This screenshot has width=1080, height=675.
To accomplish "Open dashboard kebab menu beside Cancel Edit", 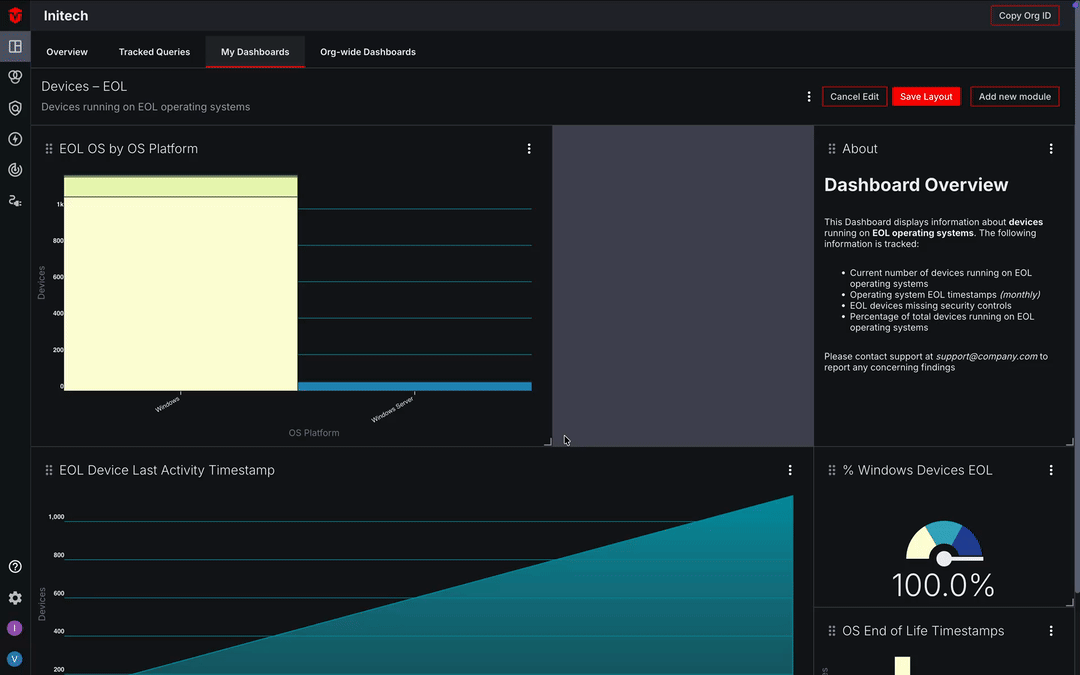I will point(809,96).
